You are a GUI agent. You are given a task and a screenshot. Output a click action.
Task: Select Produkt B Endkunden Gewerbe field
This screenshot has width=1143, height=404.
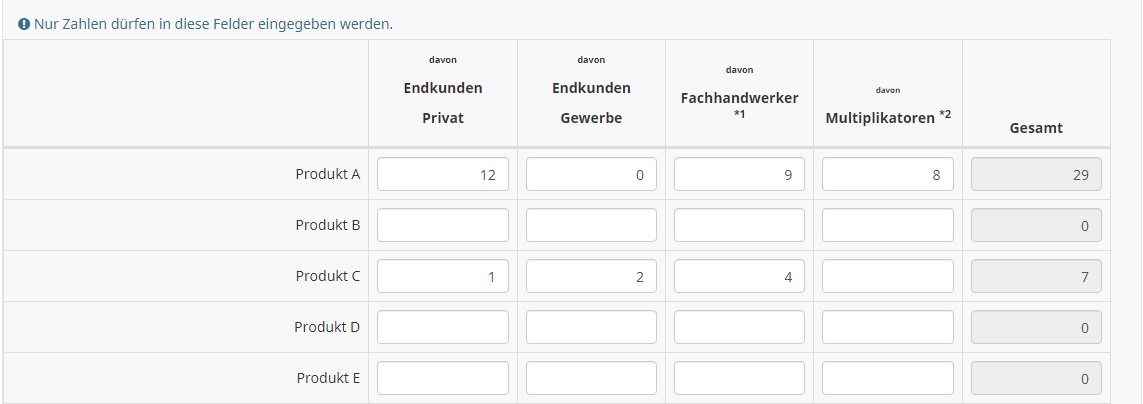[591, 225]
